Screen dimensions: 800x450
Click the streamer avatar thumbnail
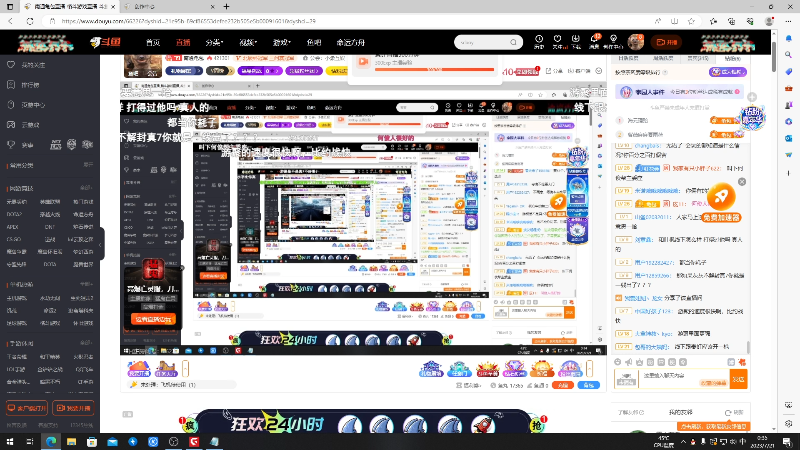(x=143, y=66)
